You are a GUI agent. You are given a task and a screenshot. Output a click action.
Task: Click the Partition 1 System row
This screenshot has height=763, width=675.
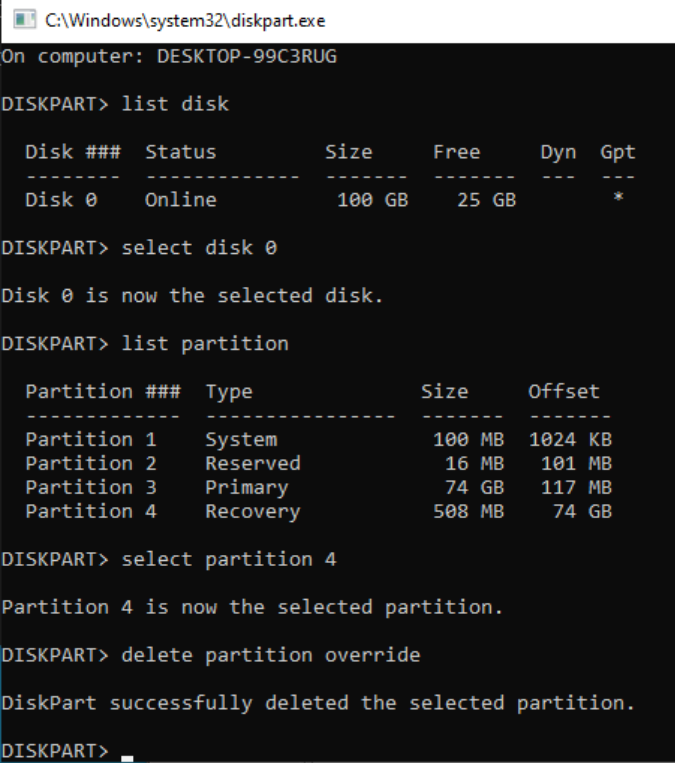tap(318, 440)
